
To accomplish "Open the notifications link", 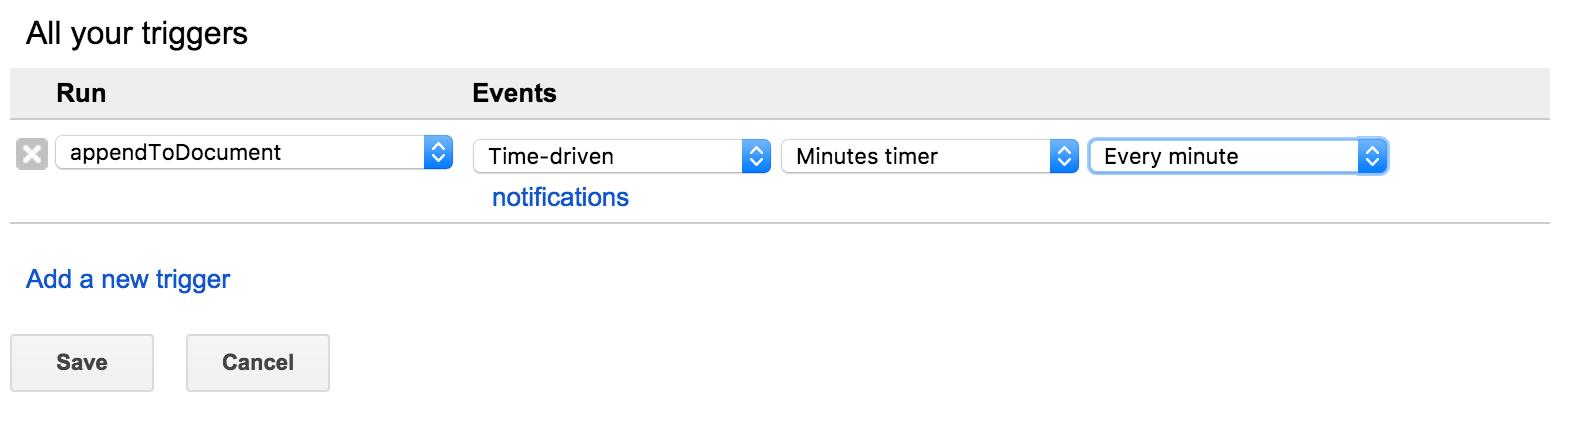I will (560, 197).
